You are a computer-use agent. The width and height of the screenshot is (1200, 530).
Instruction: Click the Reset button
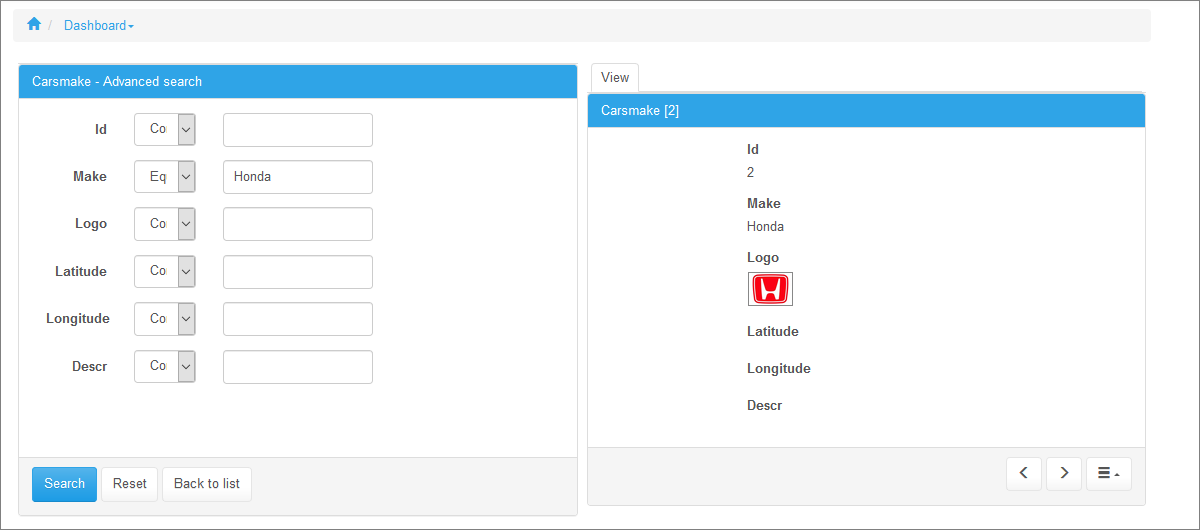point(130,484)
